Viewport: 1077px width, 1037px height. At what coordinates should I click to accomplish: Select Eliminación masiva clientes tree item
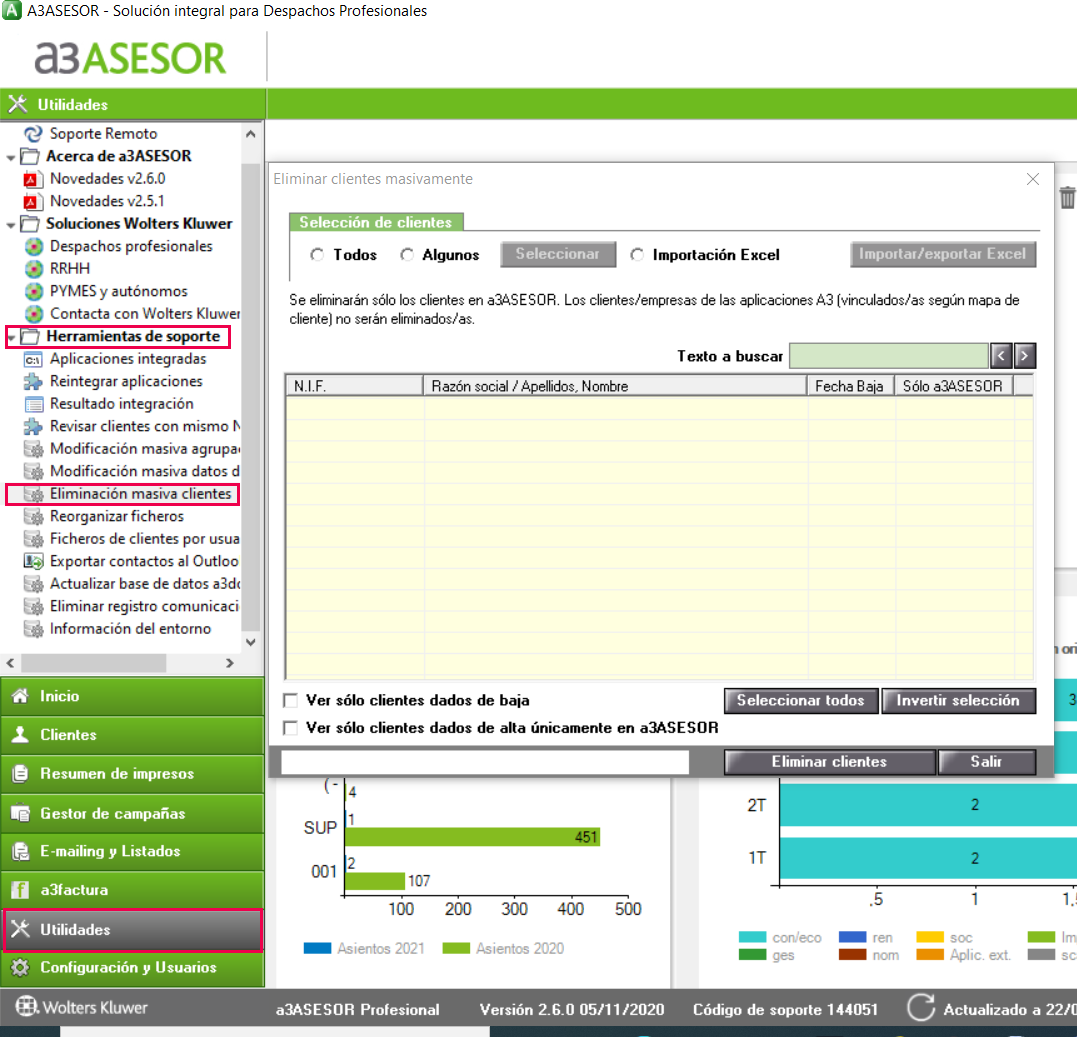pyautogui.click(x=141, y=494)
